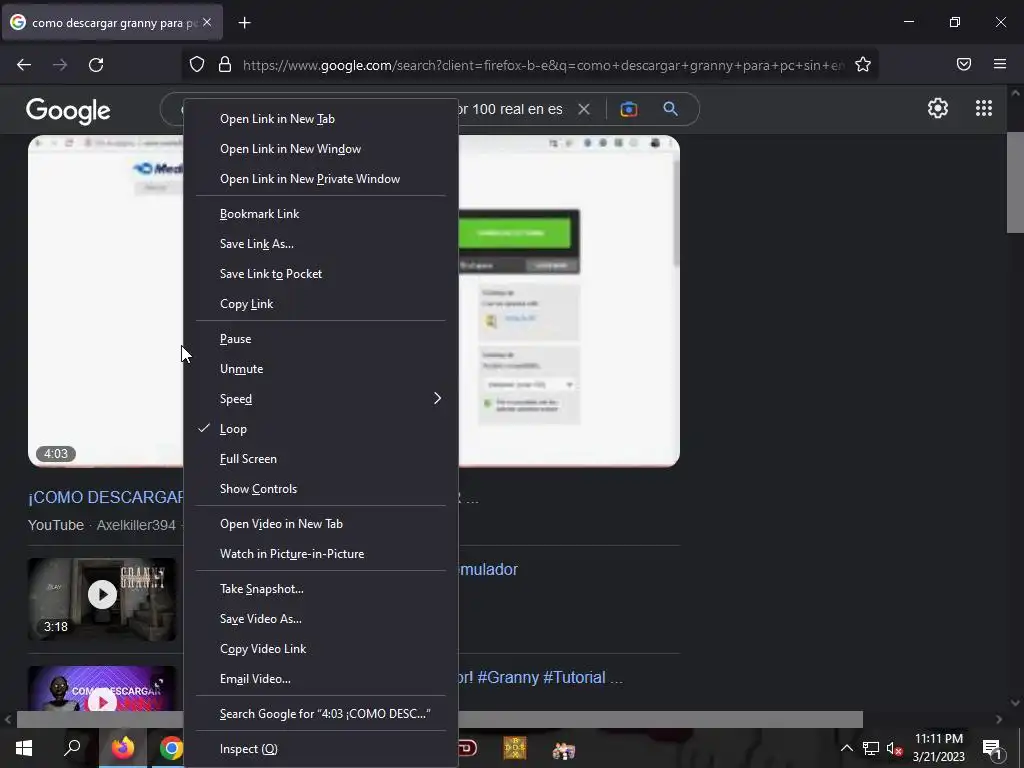Click the scrollbar down arrow
Image resolution: width=1024 pixels, height=768 pixels.
(x=1015, y=703)
